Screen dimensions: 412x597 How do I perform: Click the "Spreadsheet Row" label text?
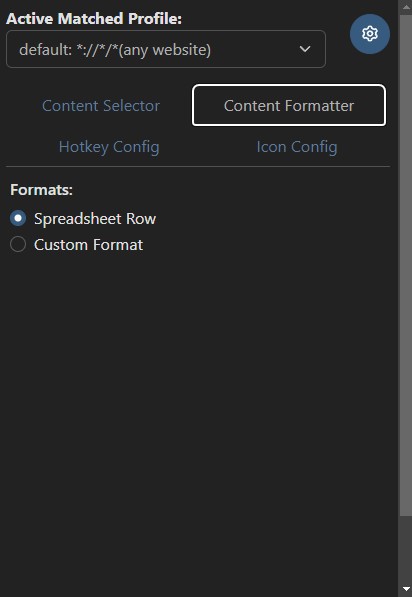tap(95, 219)
